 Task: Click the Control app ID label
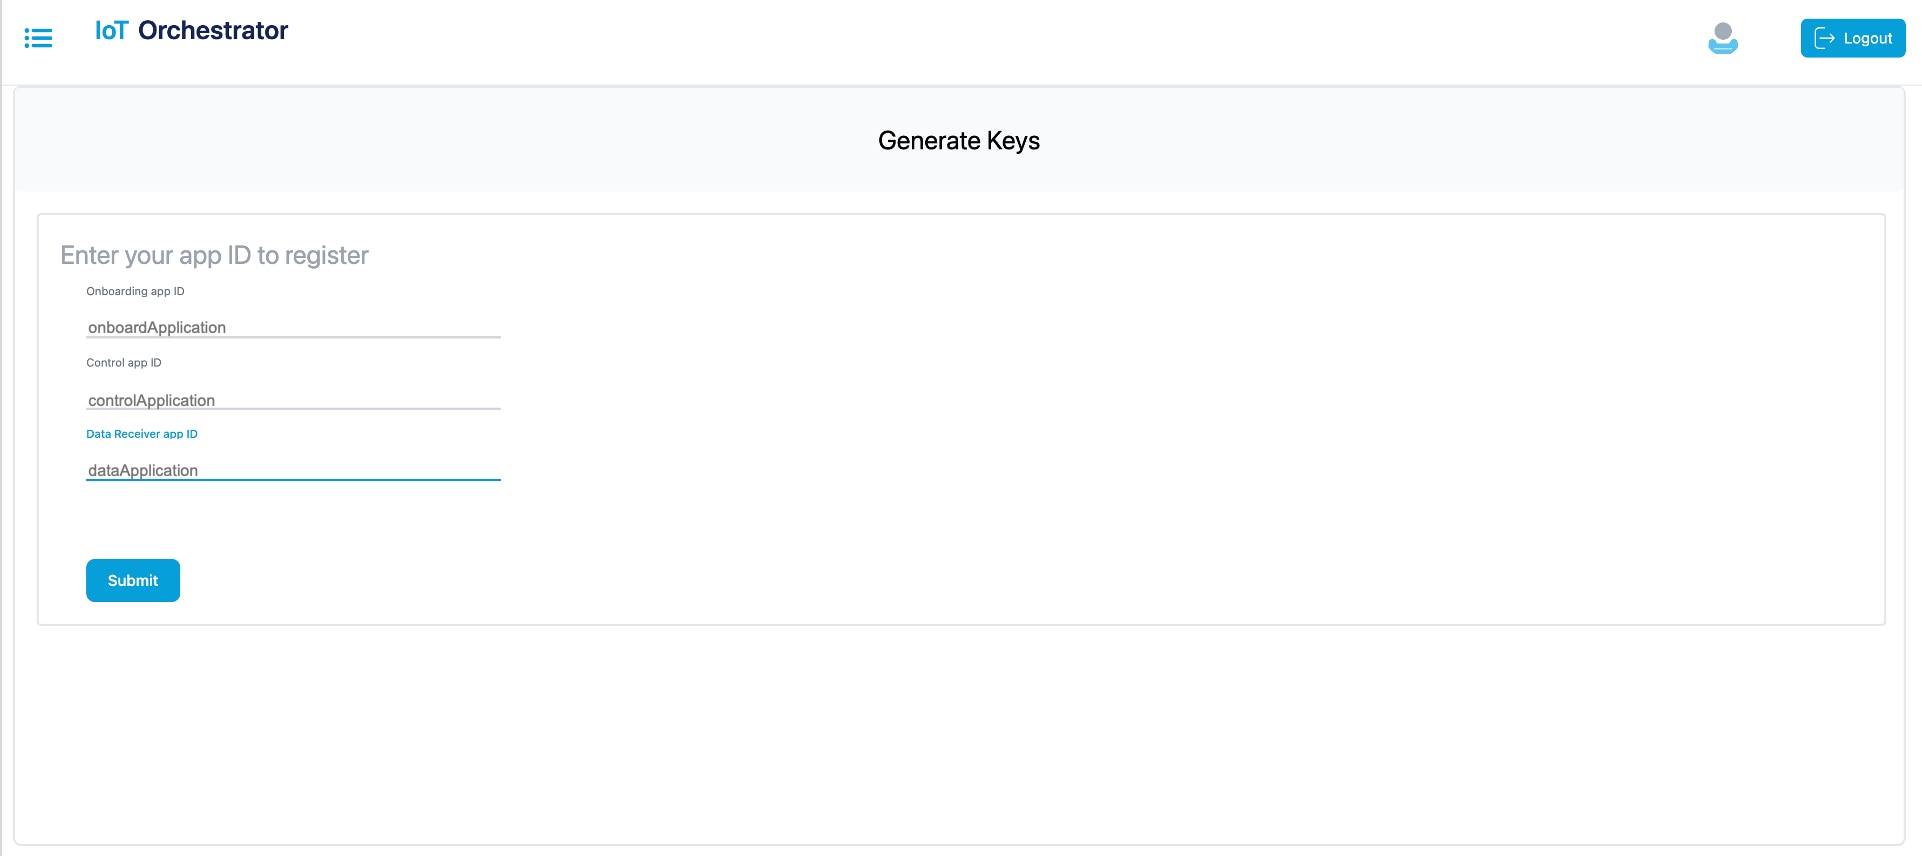pyautogui.click(x=123, y=363)
